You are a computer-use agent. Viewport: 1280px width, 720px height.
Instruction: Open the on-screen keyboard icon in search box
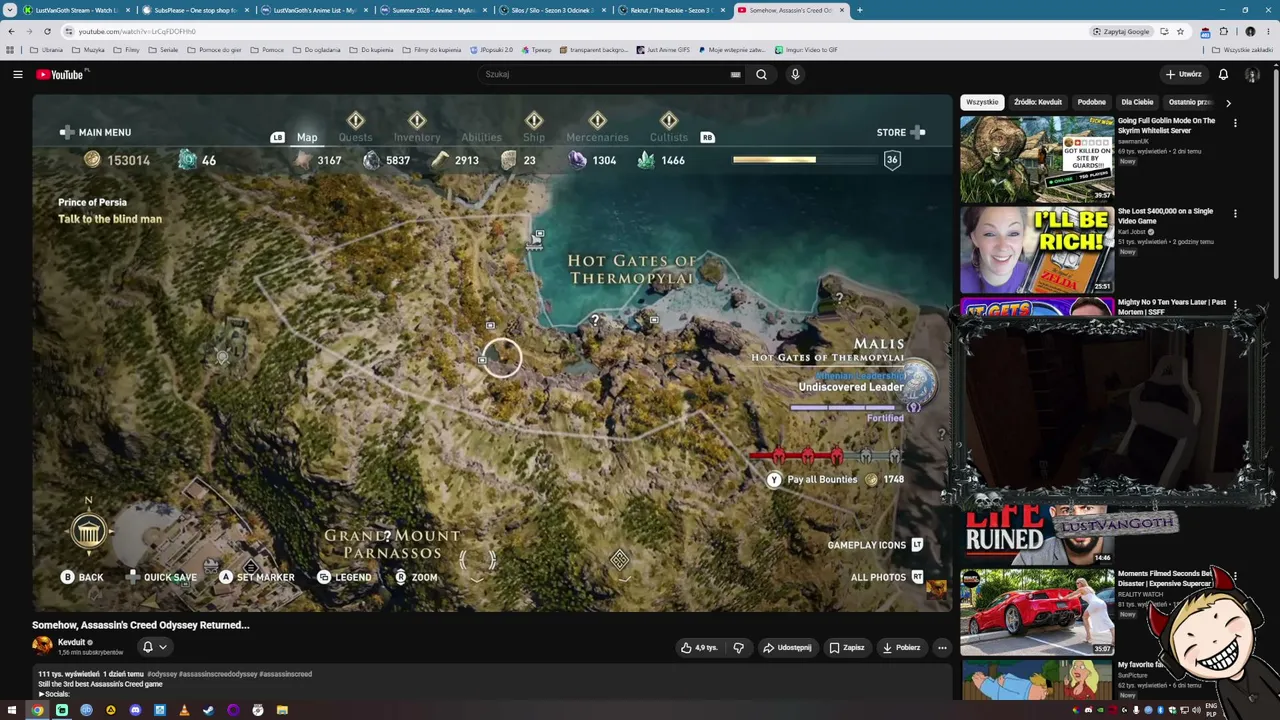(x=735, y=74)
